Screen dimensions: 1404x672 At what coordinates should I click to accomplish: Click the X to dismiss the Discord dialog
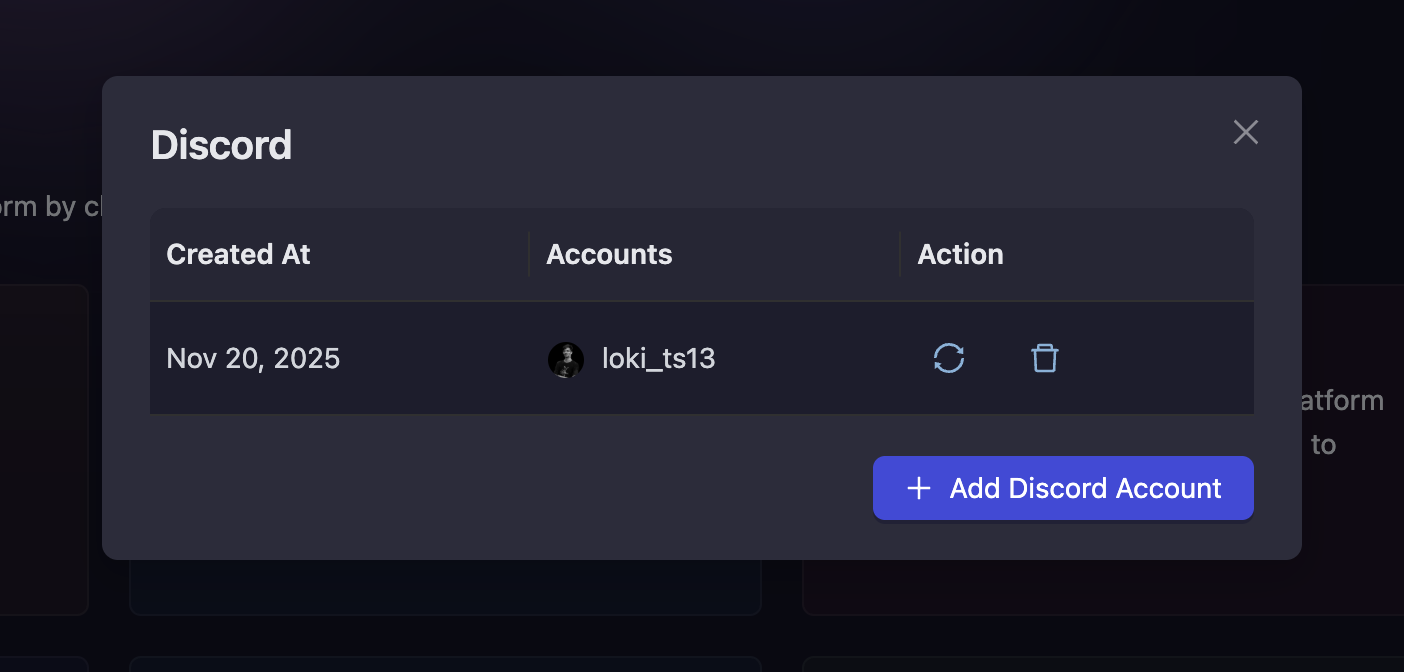pyautogui.click(x=1245, y=132)
